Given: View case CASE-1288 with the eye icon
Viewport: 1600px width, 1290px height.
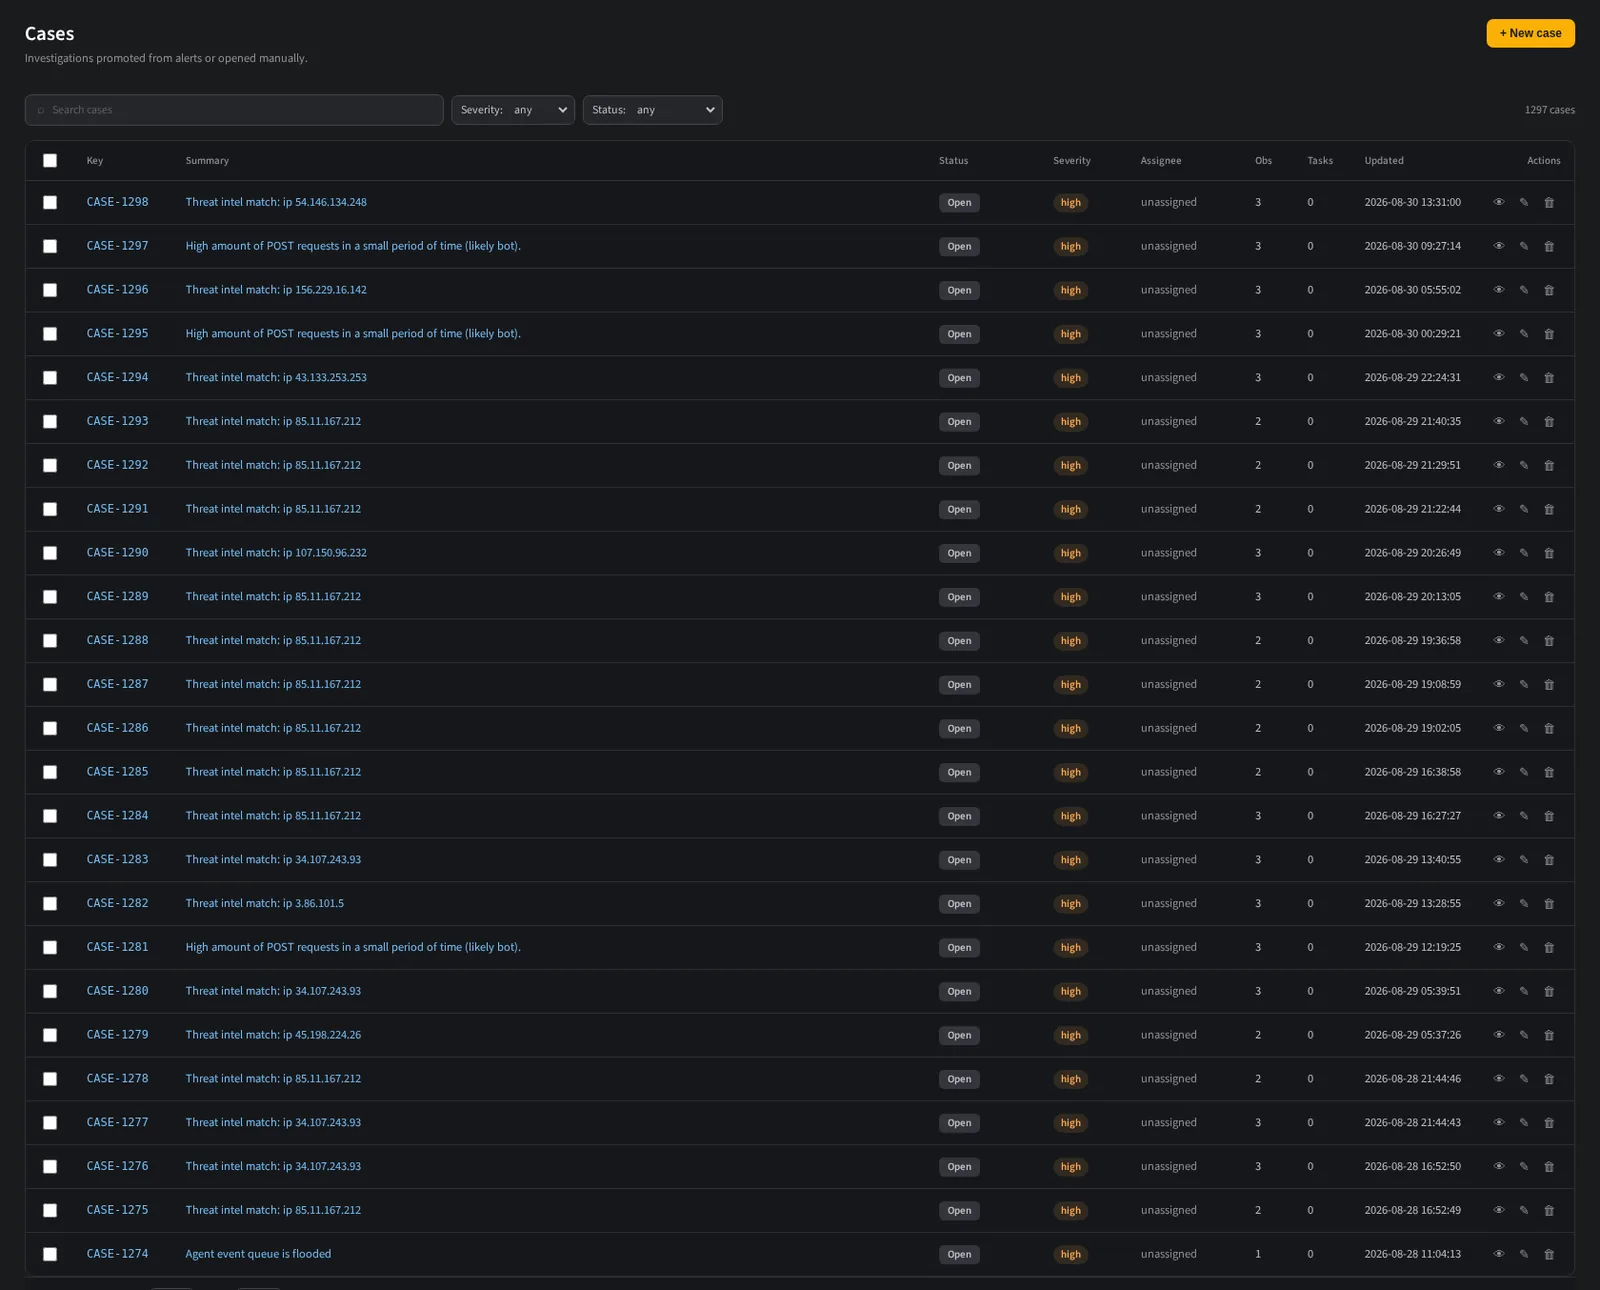Looking at the screenshot, I should (1498, 641).
